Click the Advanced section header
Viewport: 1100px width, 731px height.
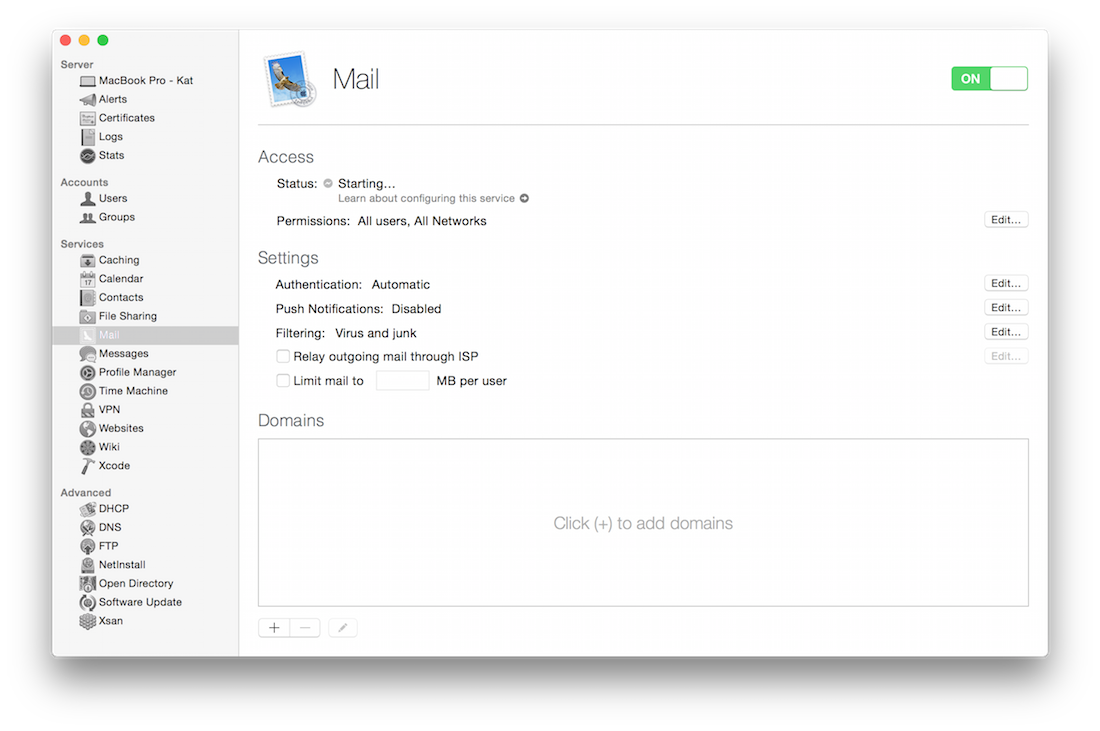(x=86, y=492)
